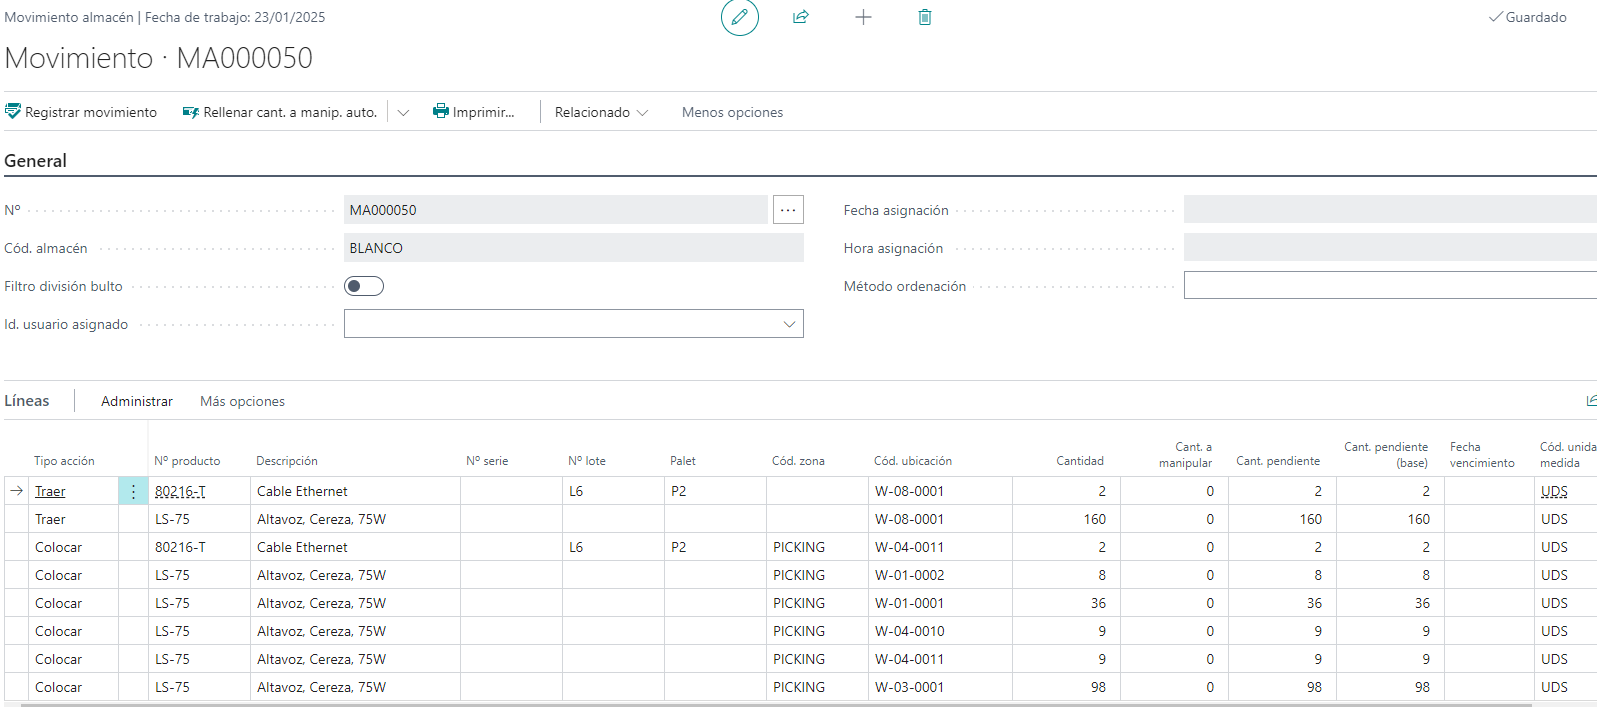Click Registrar movimiento
This screenshot has height=707, width=1597.
point(81,112)
